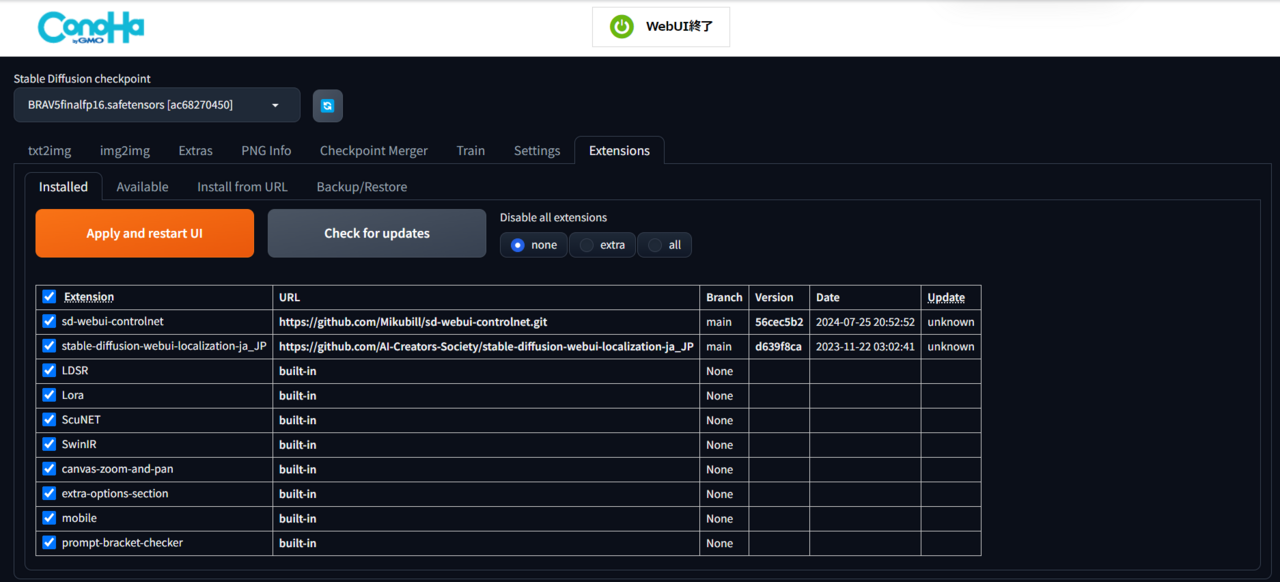Open the PNG Info tab
The image size is (1280, 582).
pos(266,151)
